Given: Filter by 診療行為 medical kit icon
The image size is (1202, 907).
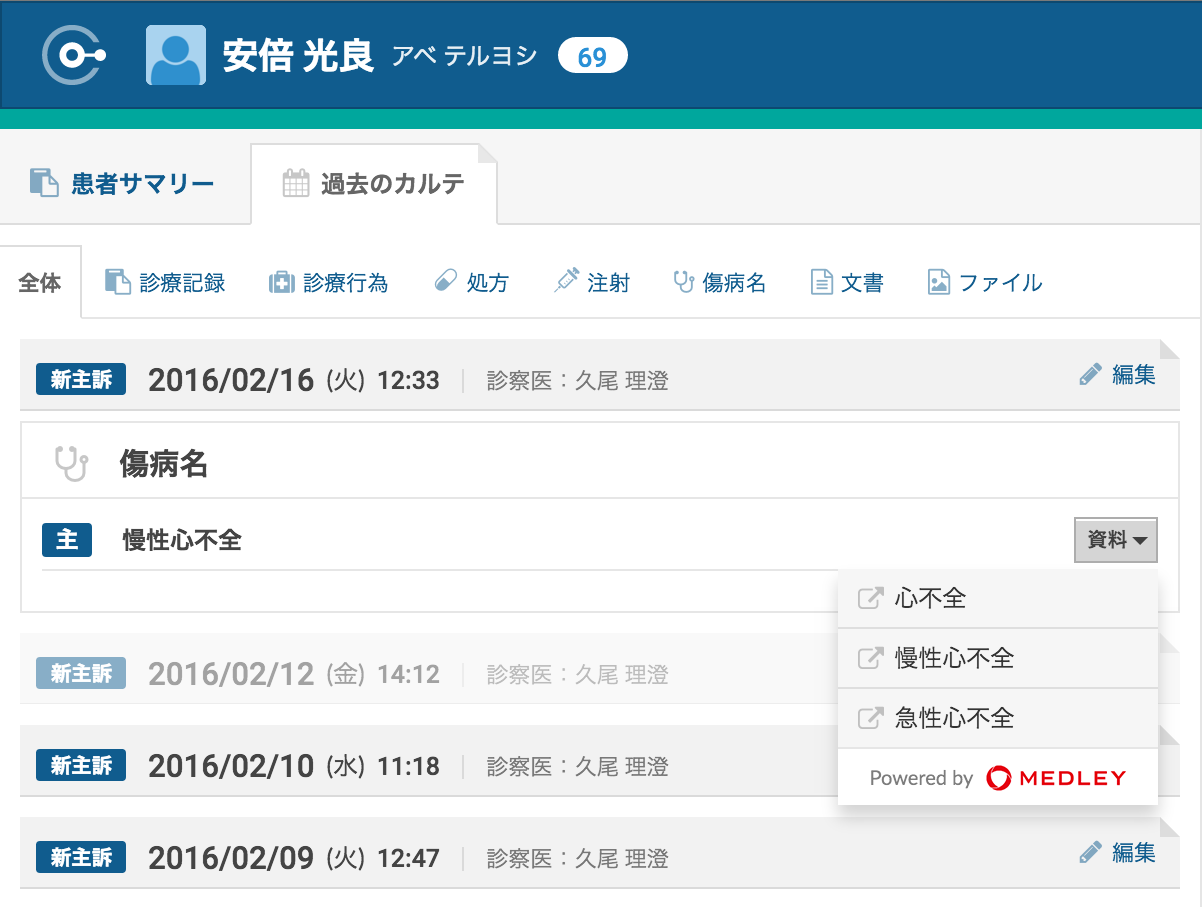Looking at the screenshot, I should (282, 283).
